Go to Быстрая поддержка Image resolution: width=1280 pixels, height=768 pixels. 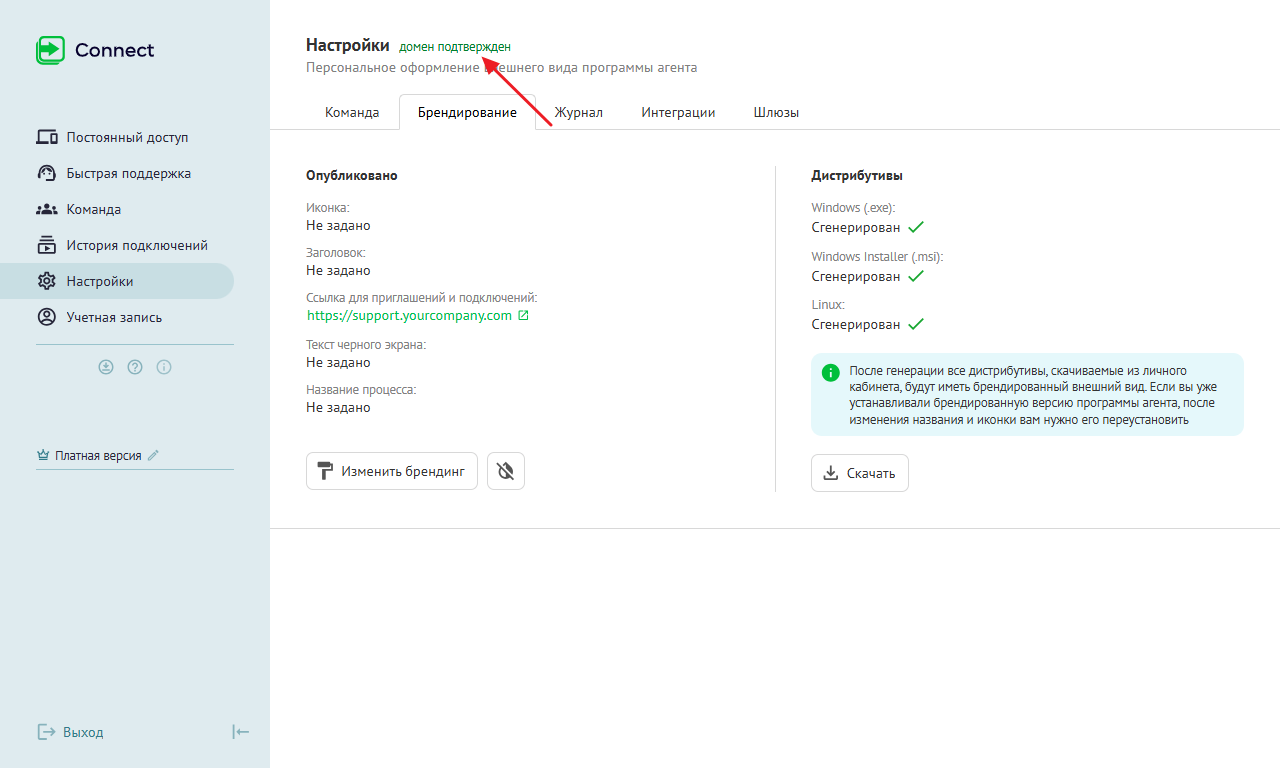point(128,173)
